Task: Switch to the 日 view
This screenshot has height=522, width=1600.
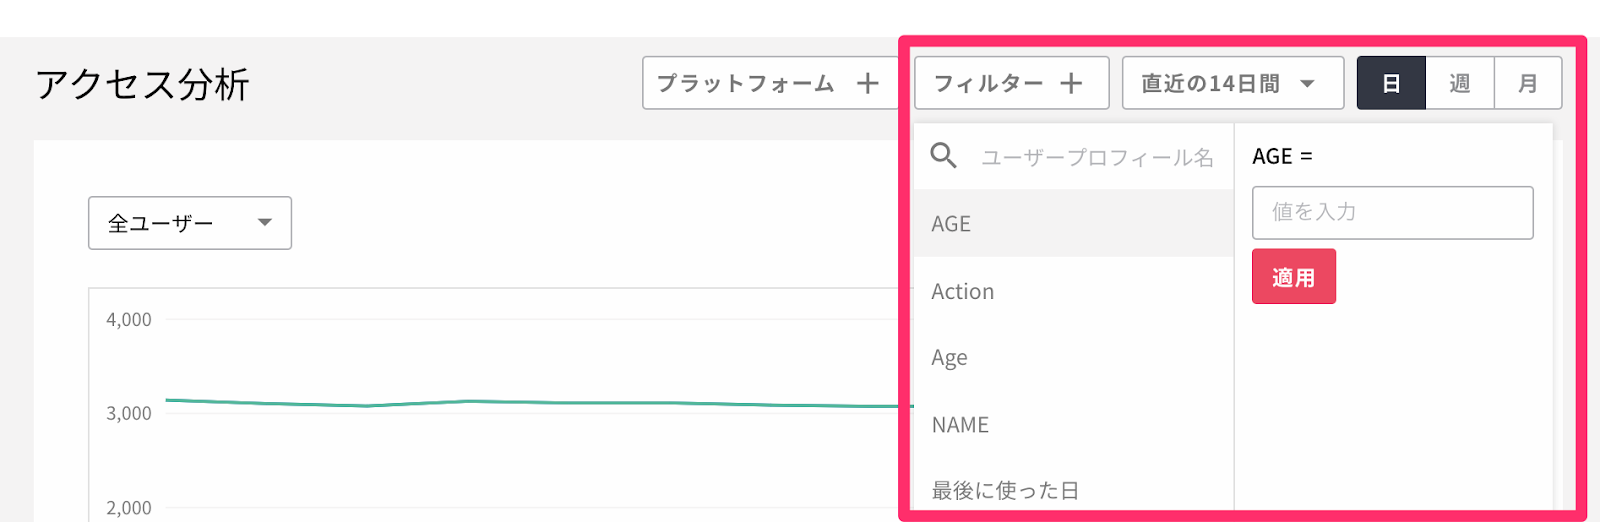Action: pos(1391,83)
